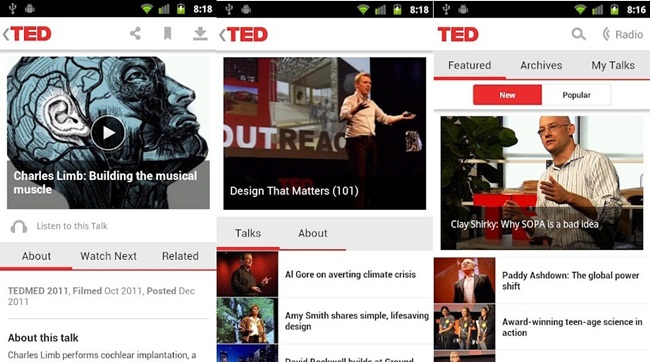650x362 pixels.
Task: Select the New toggle option
Action: tap(507, 95)
